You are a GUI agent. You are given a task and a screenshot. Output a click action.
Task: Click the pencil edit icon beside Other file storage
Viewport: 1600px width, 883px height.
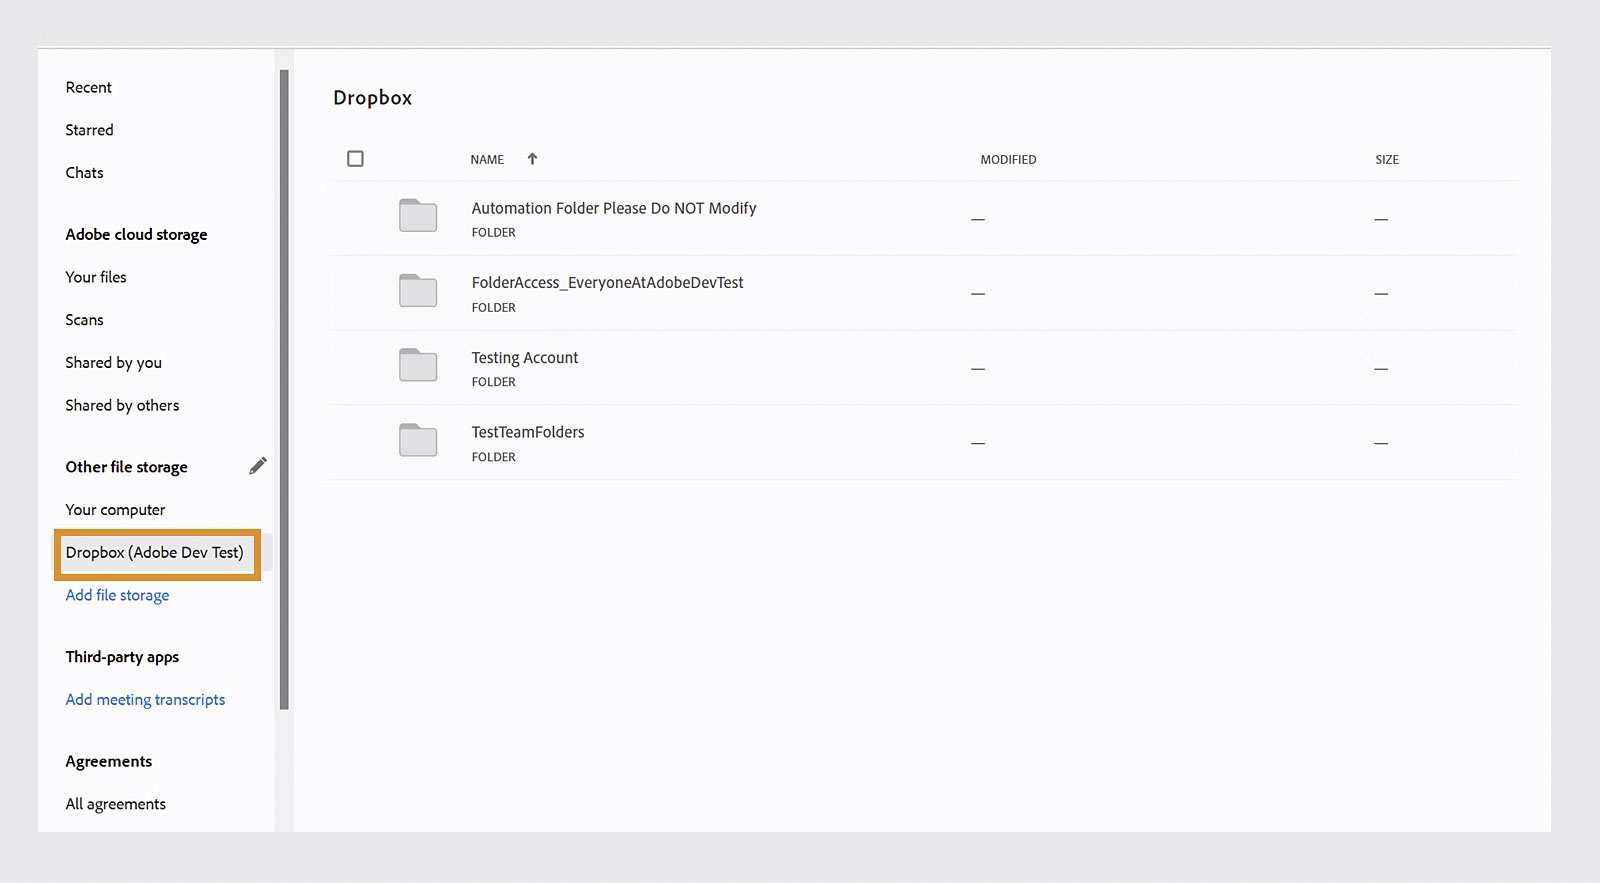258,466
